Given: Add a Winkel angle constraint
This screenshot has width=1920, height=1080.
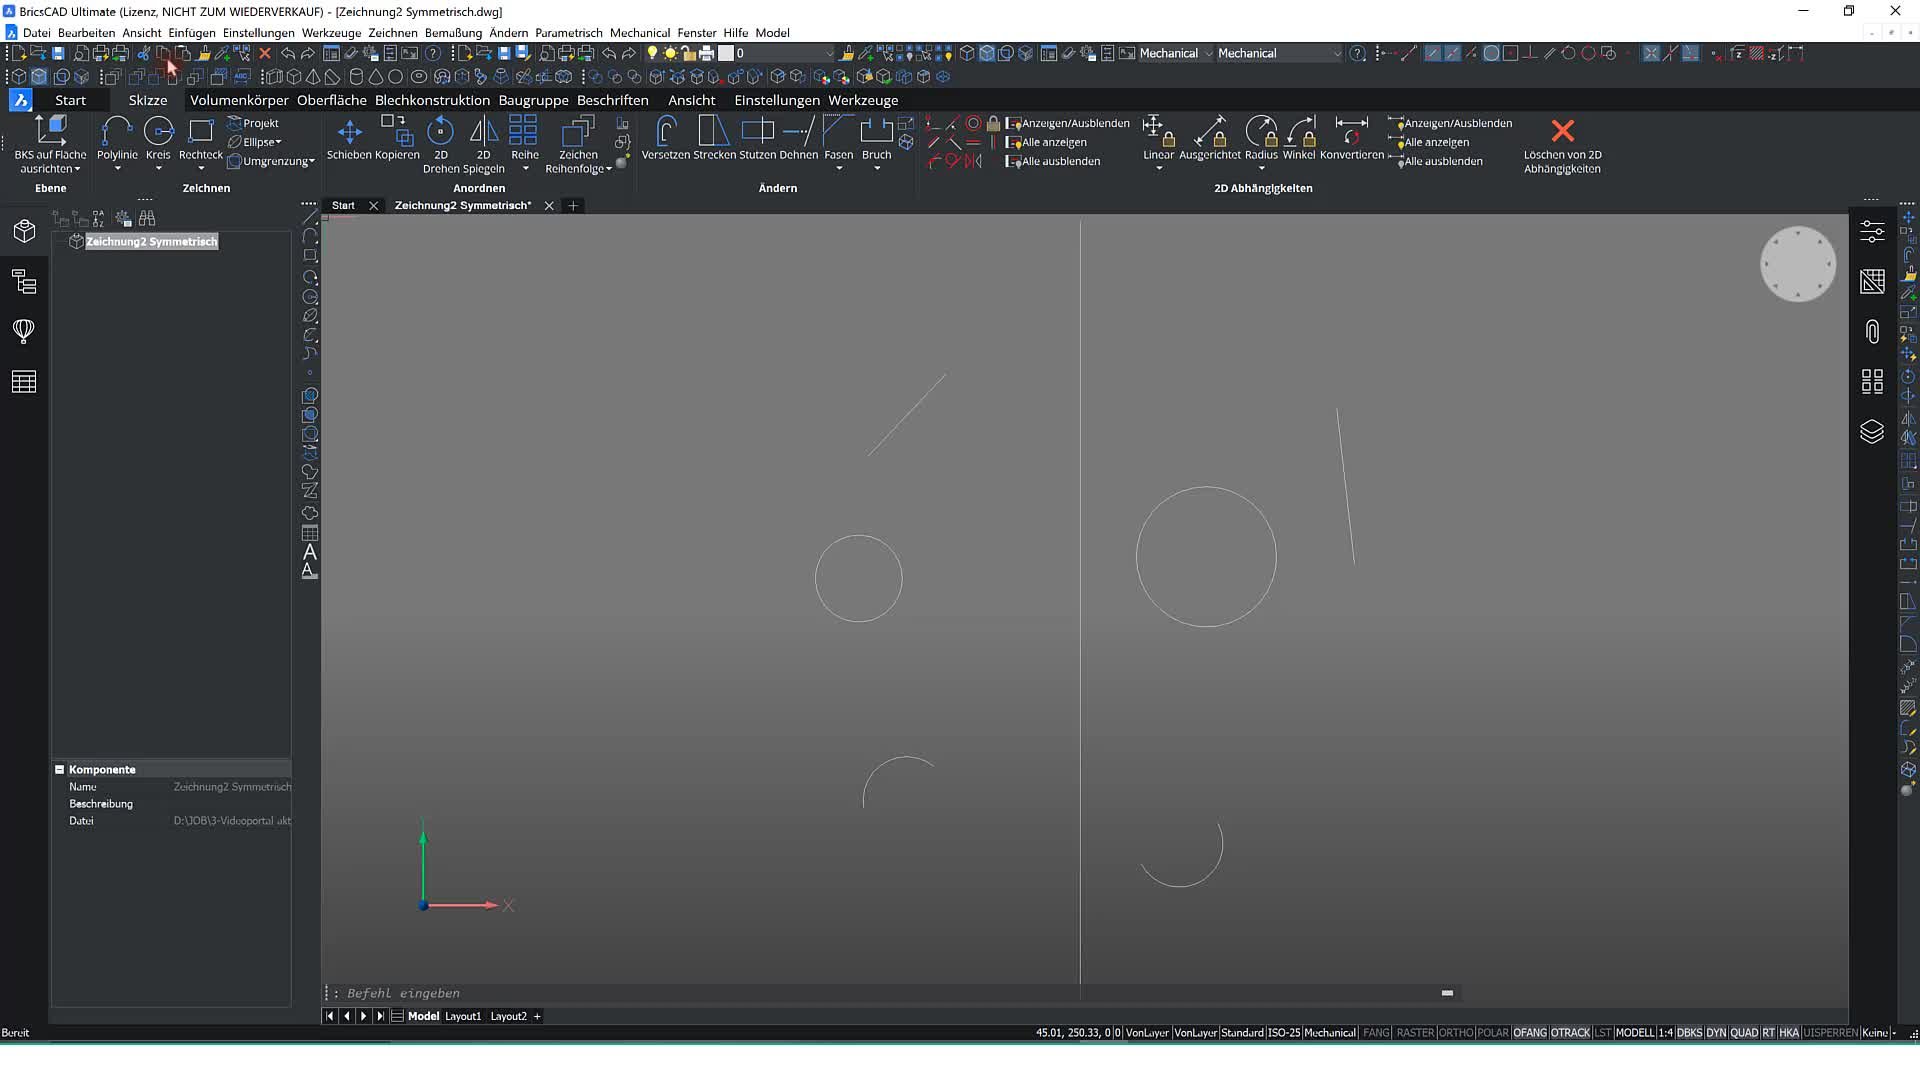Looking at the screenshot, I should pos(1299,139).
